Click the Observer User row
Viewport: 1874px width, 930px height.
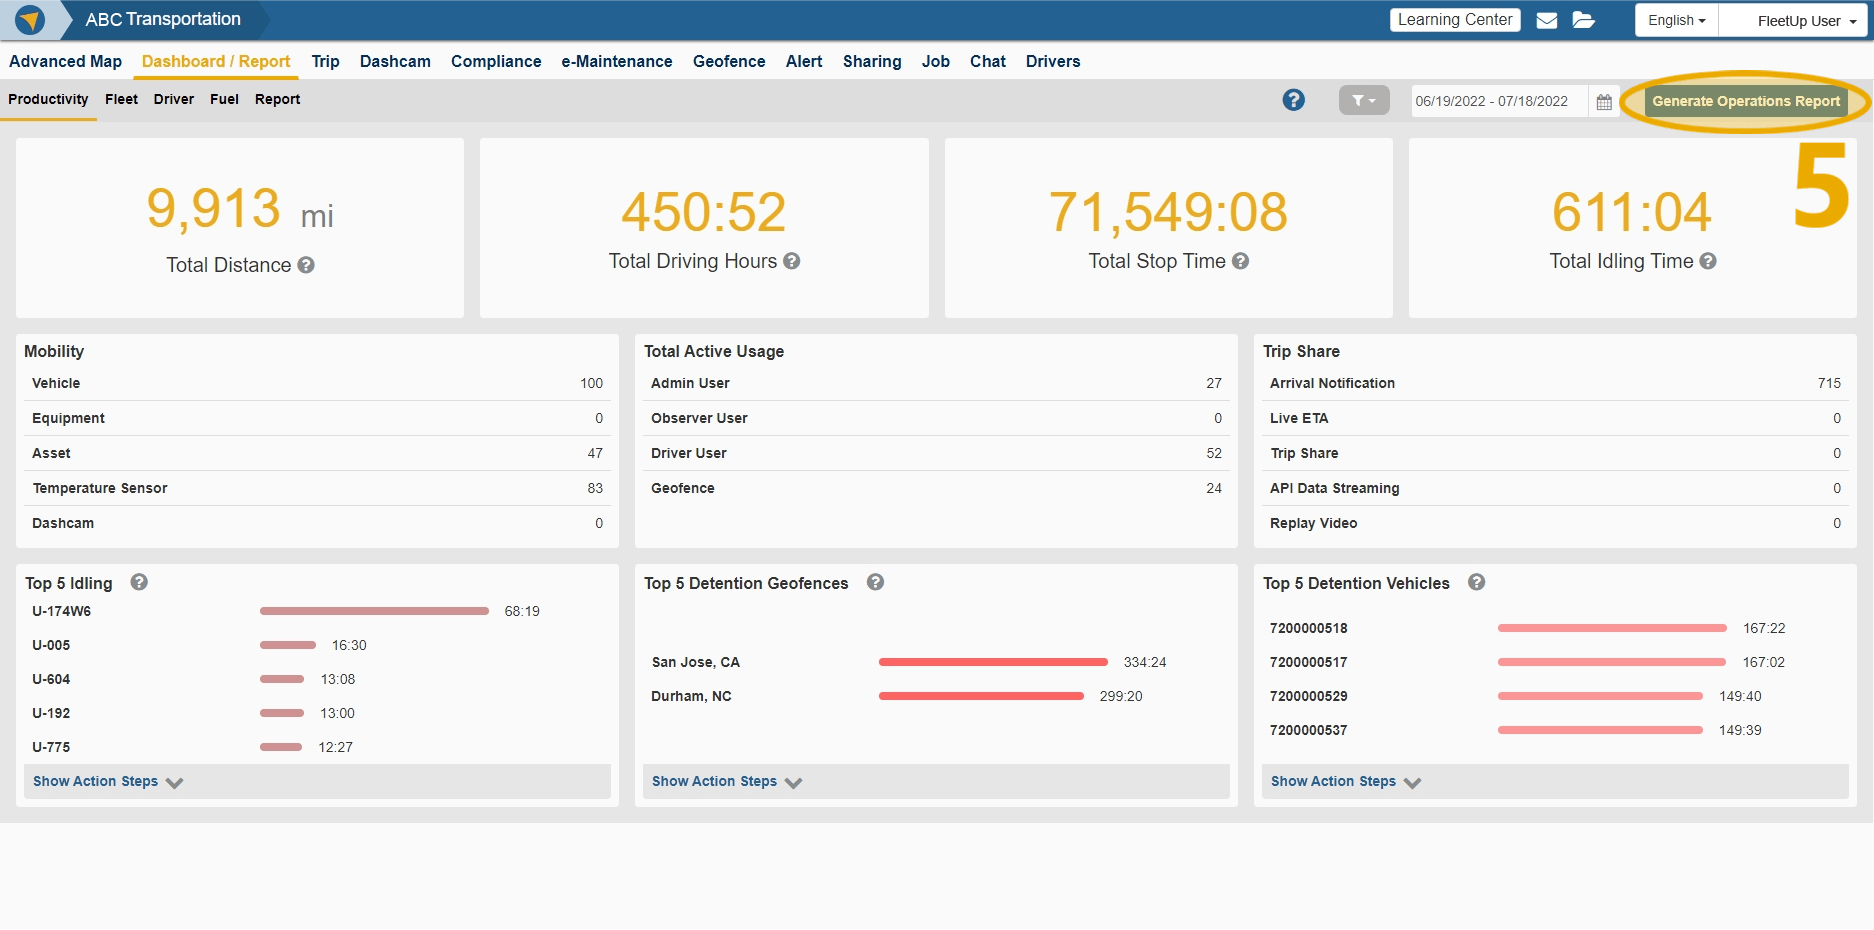936,418
